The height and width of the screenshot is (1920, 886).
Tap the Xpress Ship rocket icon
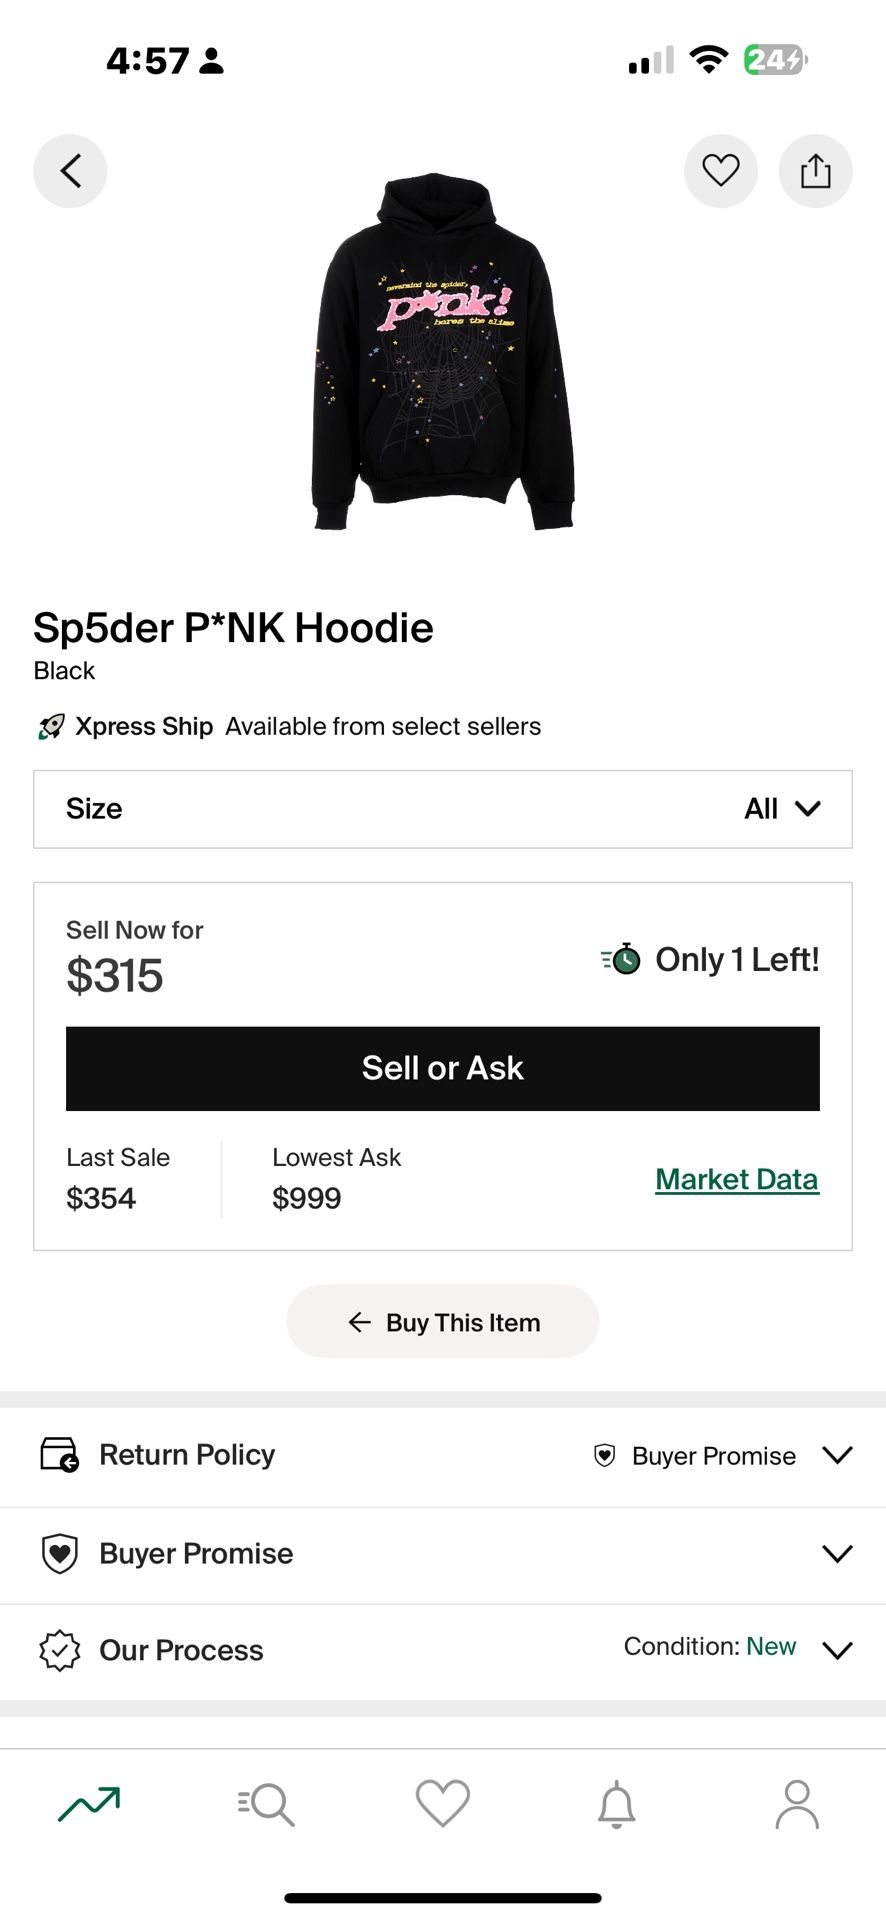51,727
